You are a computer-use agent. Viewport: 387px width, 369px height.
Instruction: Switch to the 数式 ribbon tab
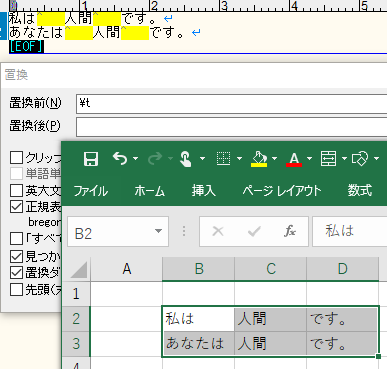(x=360, y=191)
